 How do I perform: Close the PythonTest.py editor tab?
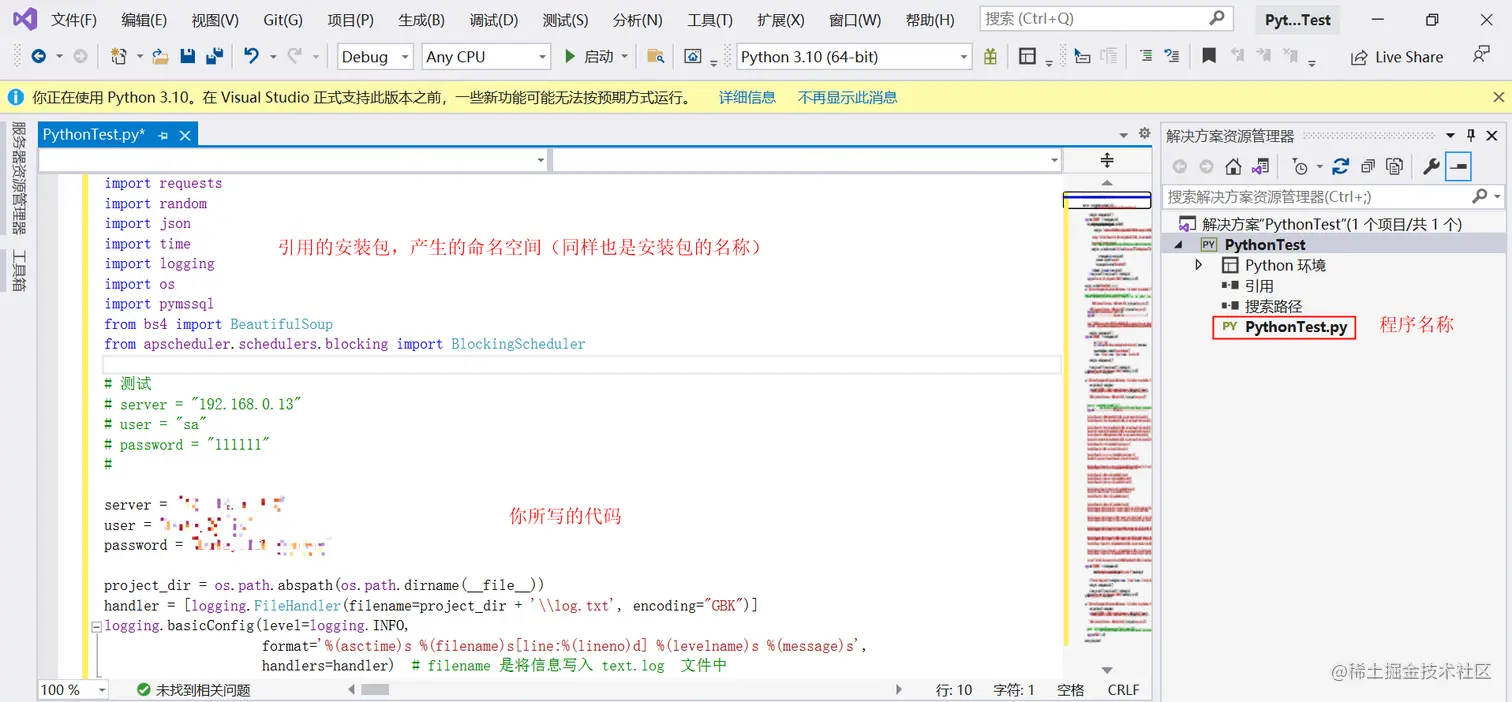point(183,134)
